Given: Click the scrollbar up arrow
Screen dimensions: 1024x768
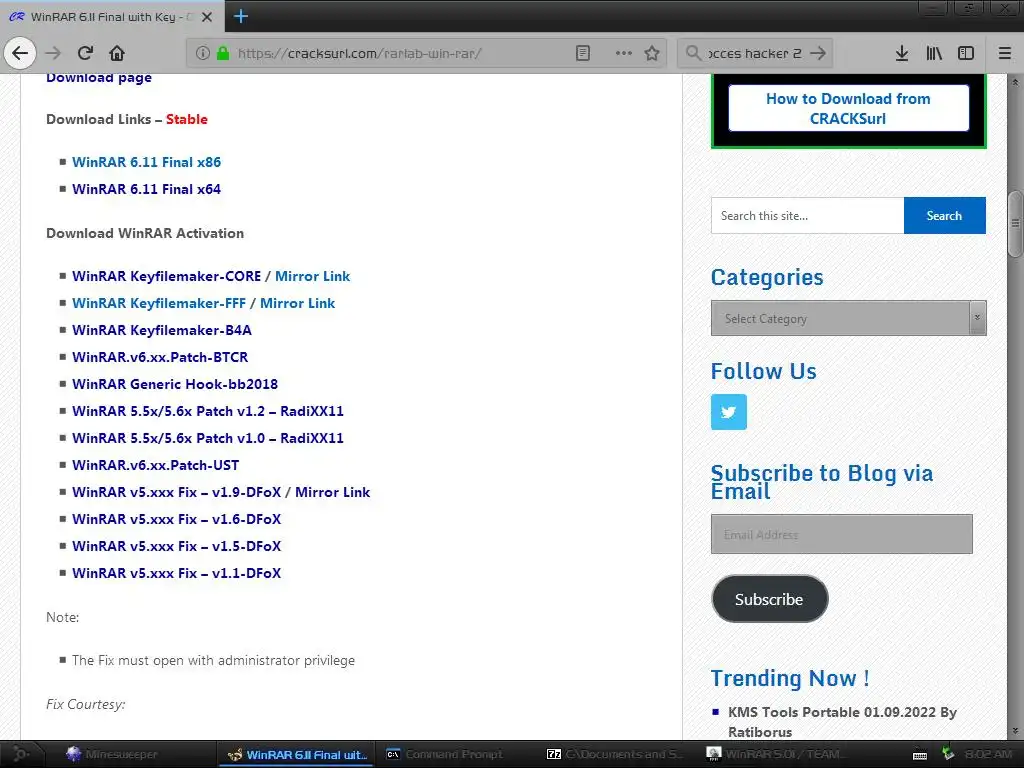Looking at the screenshot, I should [x=1015, y=82].
